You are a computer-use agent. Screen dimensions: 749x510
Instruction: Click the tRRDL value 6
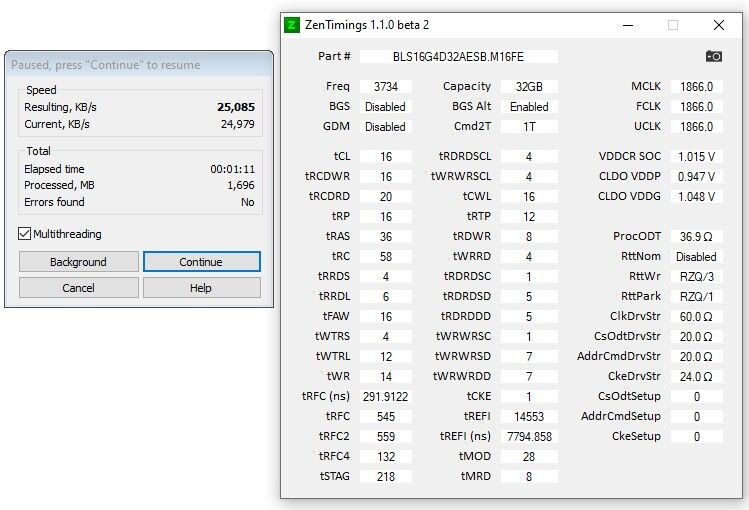[x=386, y=297]
